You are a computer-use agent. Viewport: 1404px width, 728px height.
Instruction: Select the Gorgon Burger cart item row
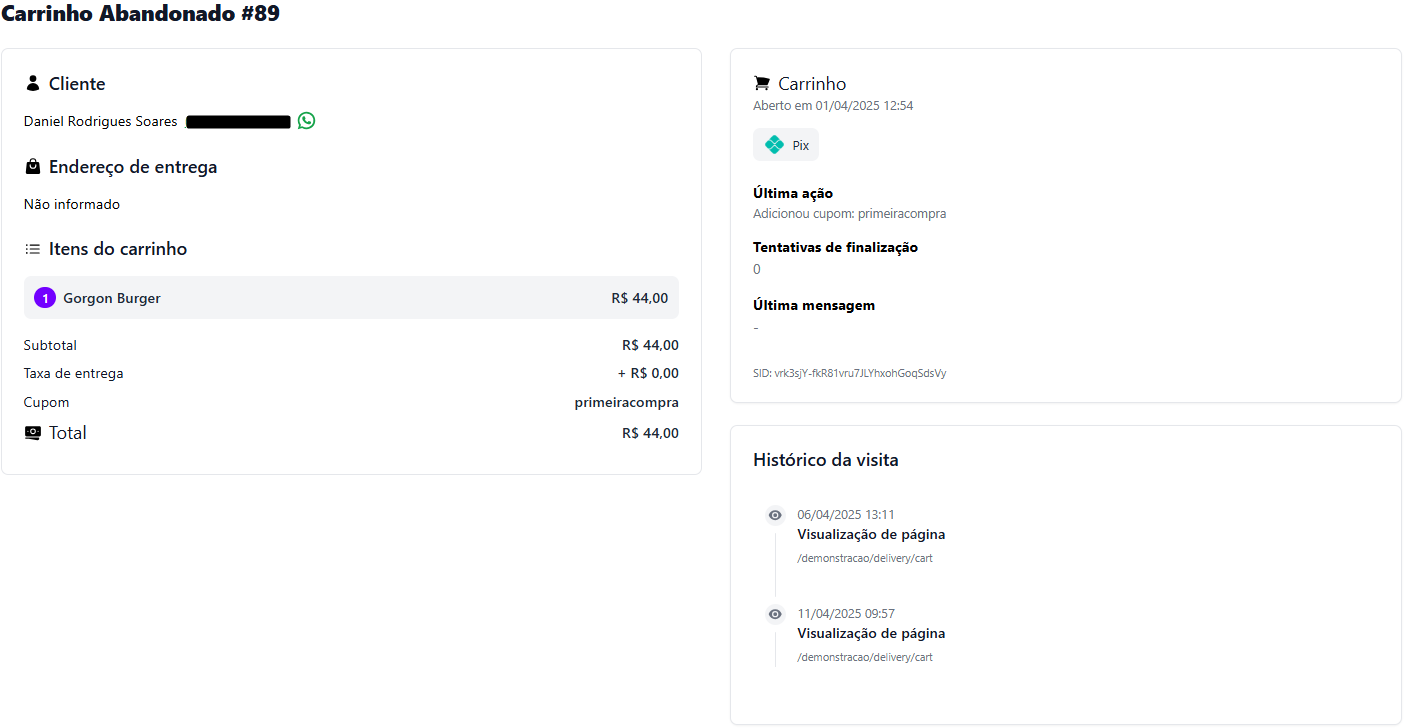(x=351, y=298)
